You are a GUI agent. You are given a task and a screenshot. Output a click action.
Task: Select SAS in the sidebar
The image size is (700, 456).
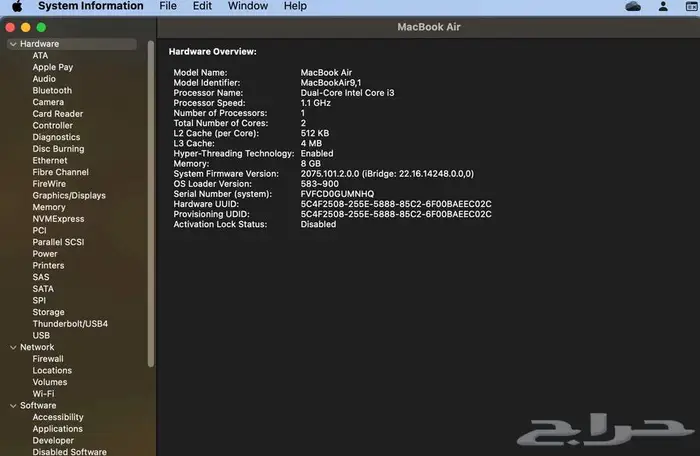coord(41,277)
